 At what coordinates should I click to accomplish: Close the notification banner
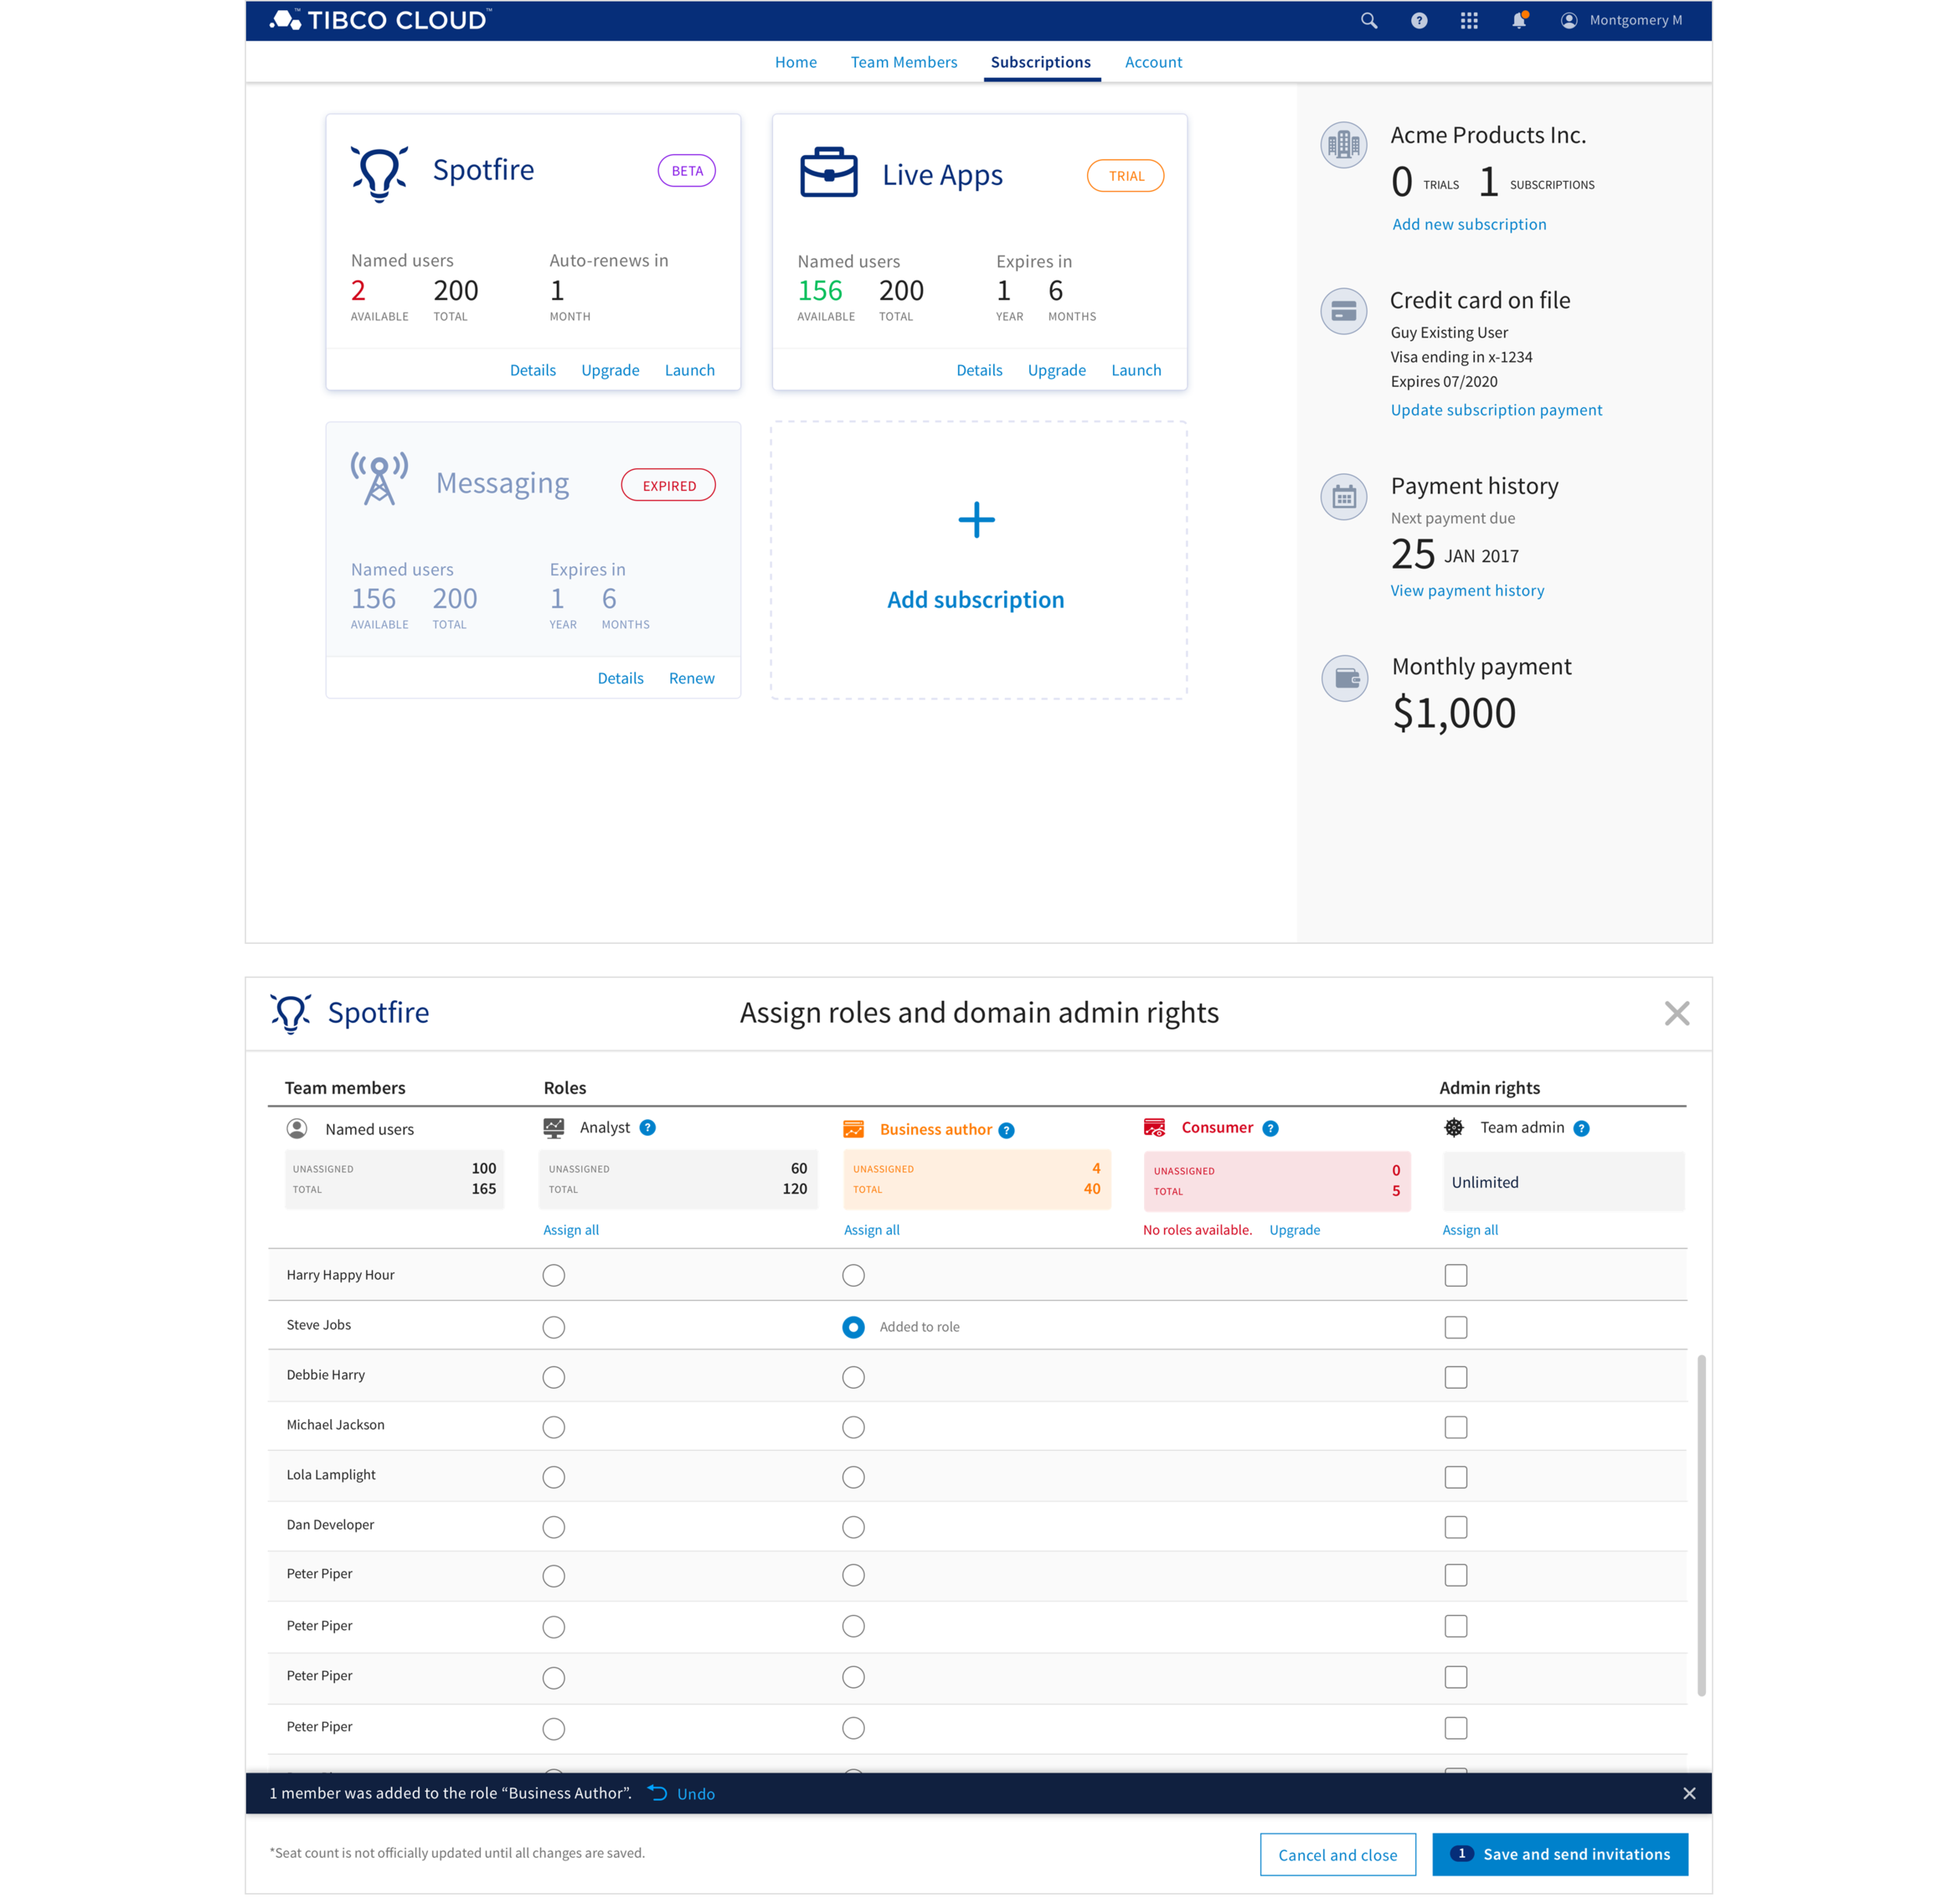(1689, 1793)
